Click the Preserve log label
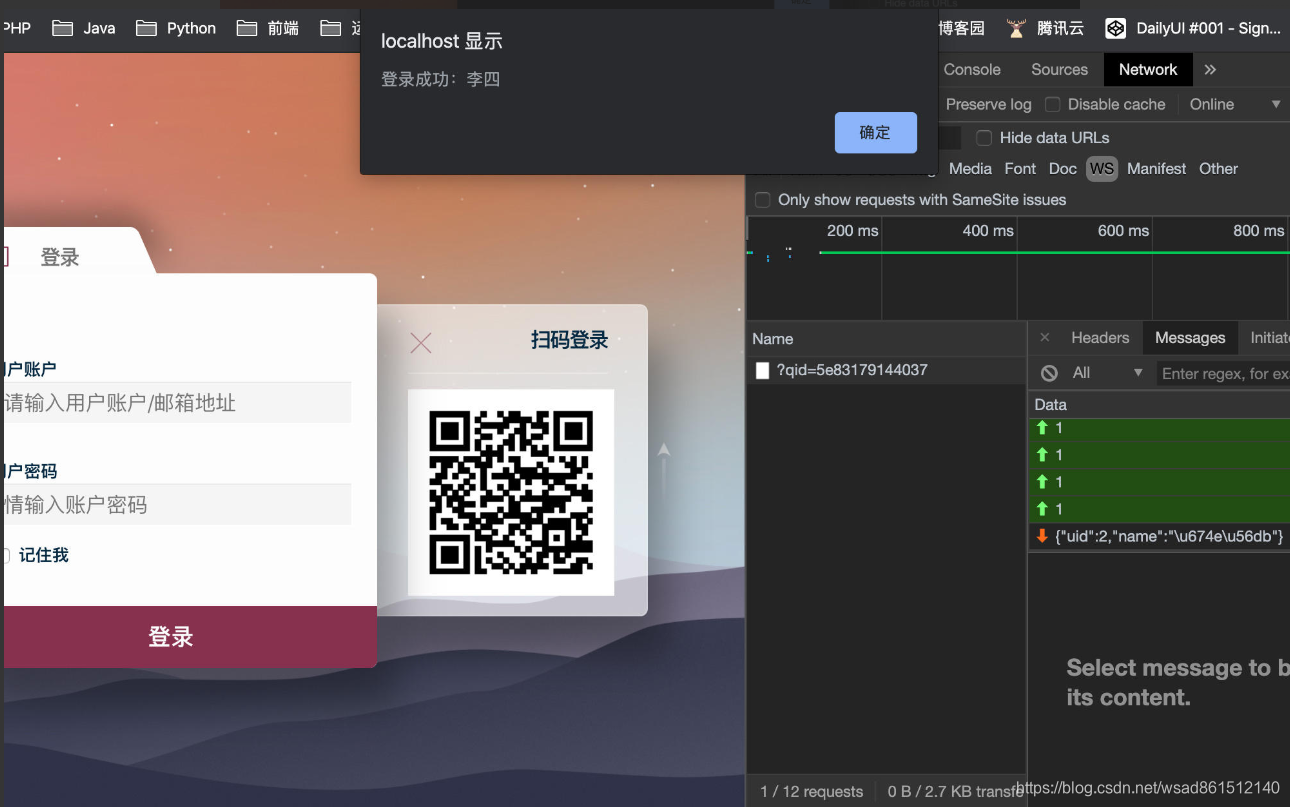Image resolution: width=1290 pixels, height=807 pixels. coord(988,104)
